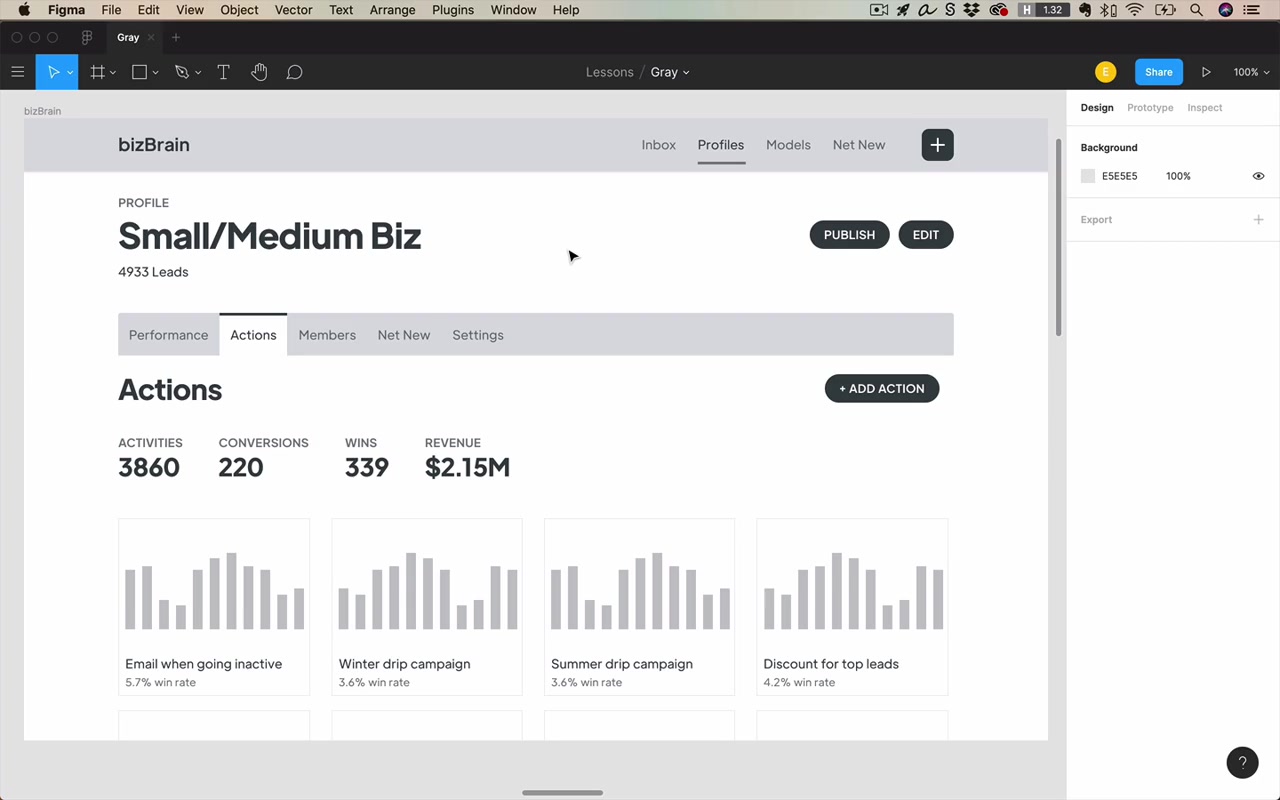Click the Wi-Fi status icon
1280x800 pixels.
(x=1134, y=10)
